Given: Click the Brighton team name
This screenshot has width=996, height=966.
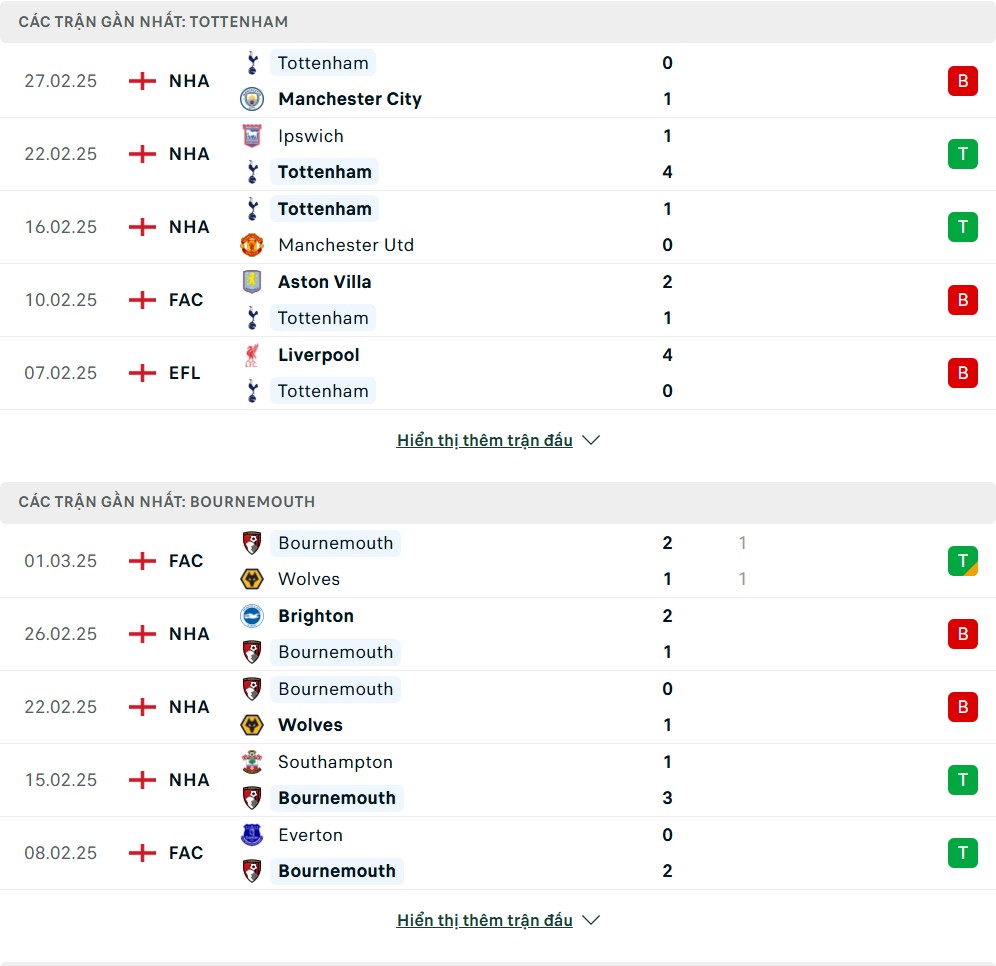Looking at the screenshot, I should coord(316,616).
